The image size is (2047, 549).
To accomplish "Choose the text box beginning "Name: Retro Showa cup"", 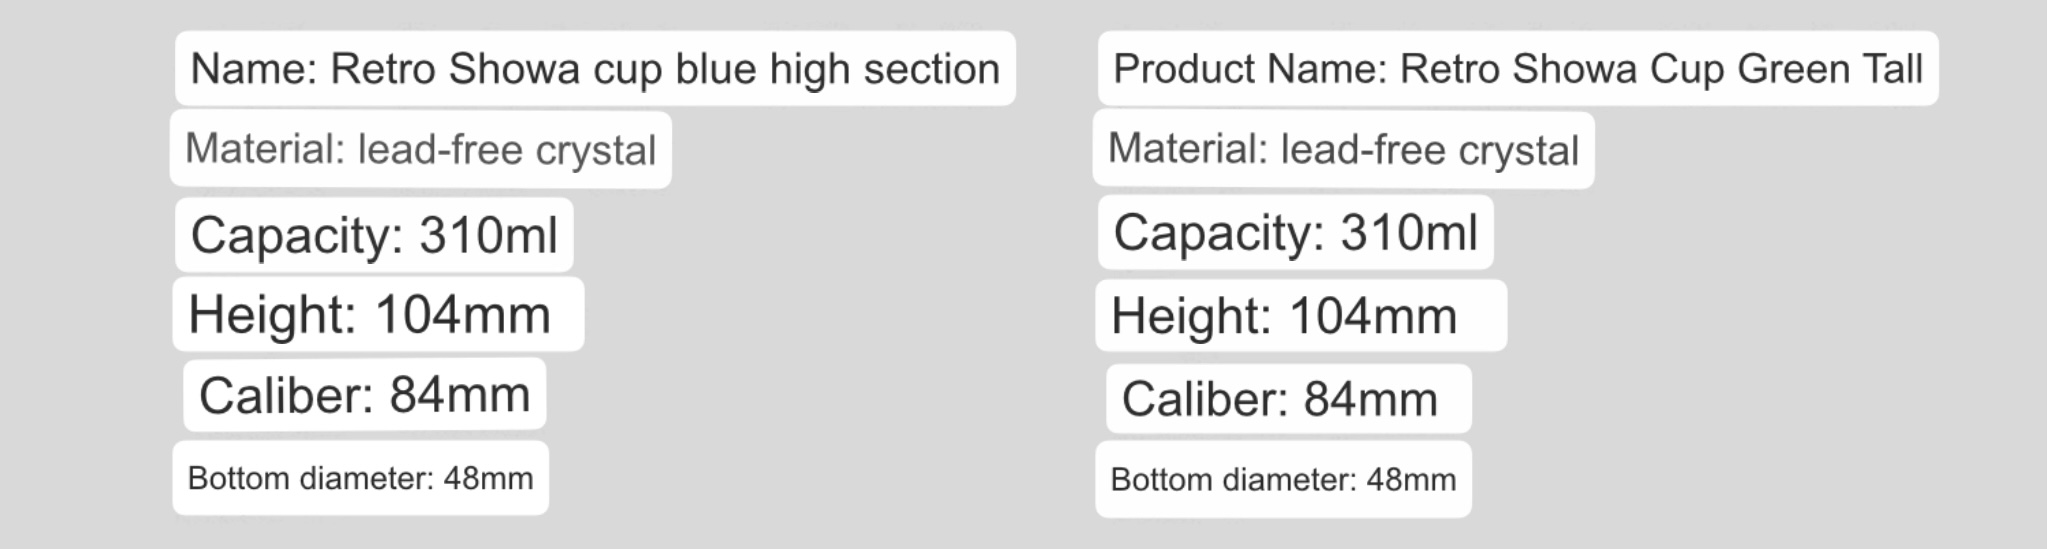I will 595,69.
